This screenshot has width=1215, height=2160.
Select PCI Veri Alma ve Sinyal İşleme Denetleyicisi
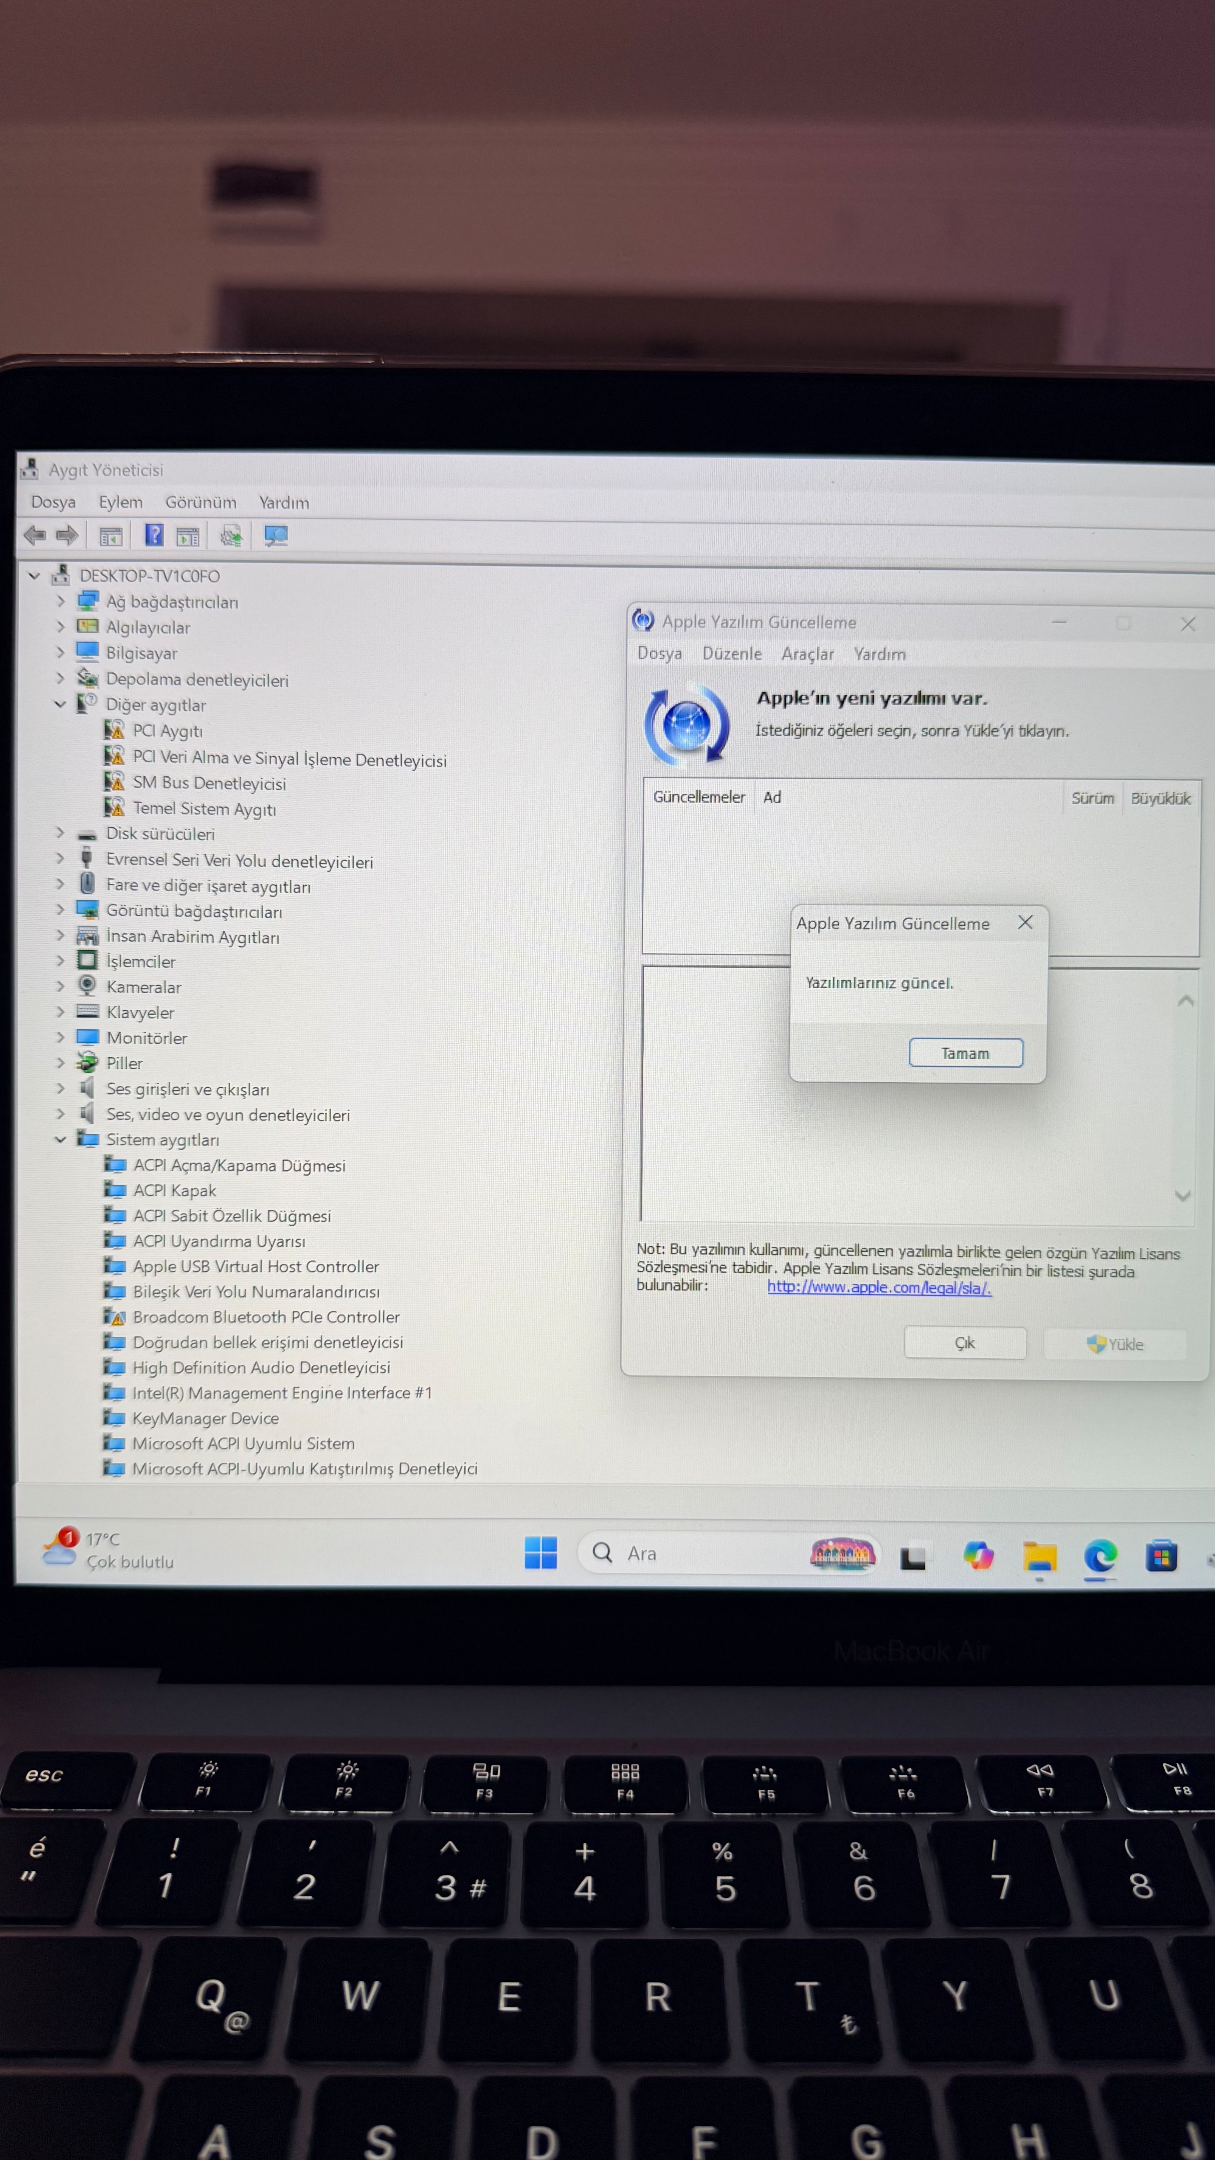point(290,759)
